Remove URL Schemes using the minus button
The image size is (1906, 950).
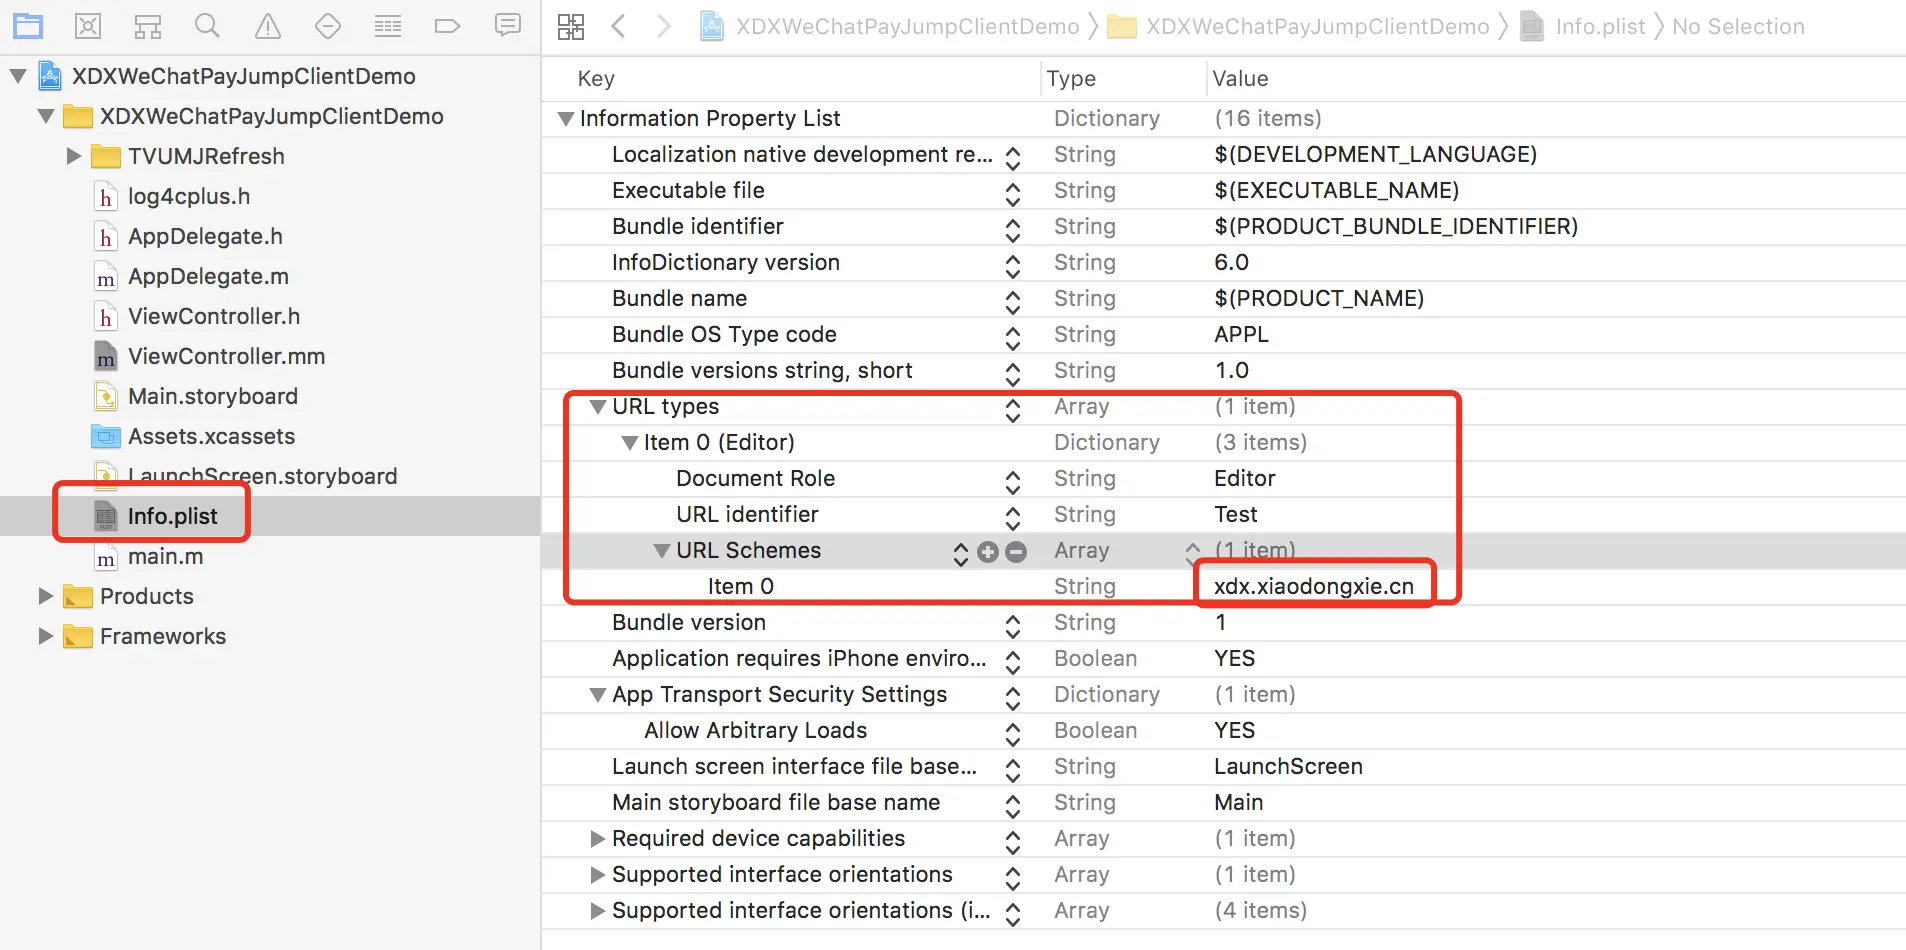coord(1017,551)
